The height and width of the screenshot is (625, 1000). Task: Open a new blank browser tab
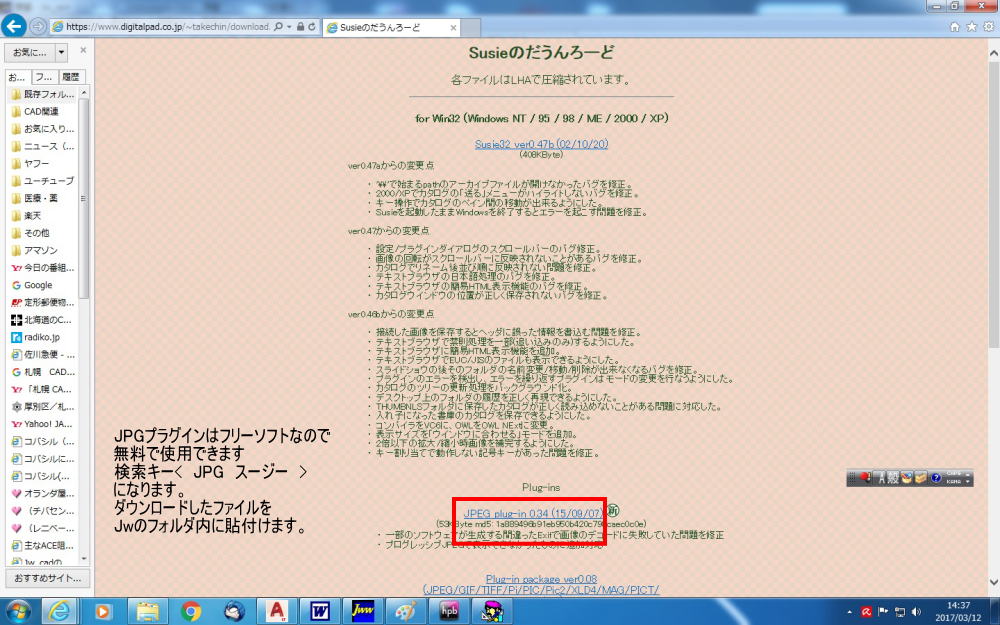pos(470,27)
